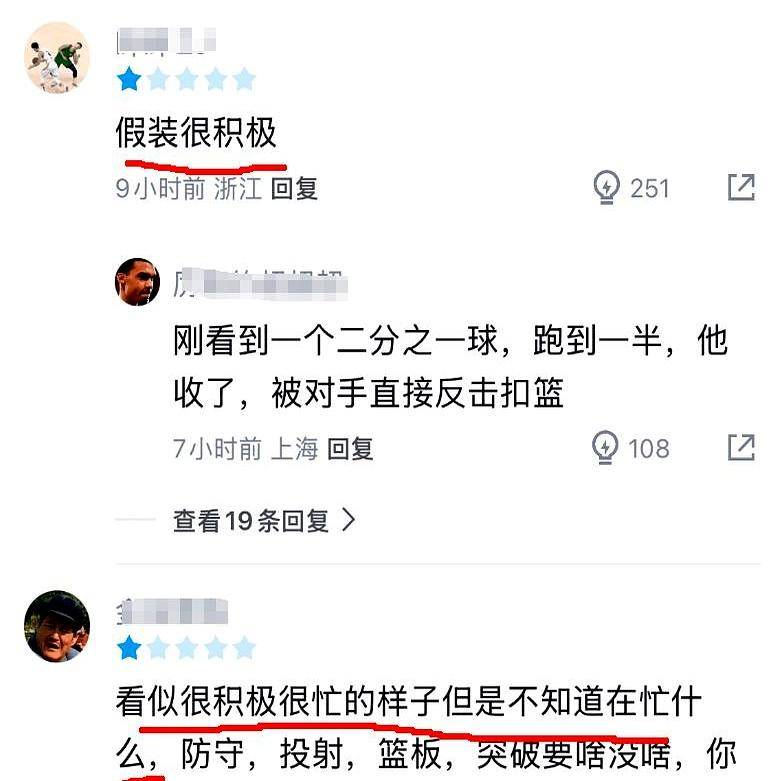Click the first star of the third review
The image size is (779, 781).
pos(130,648)
